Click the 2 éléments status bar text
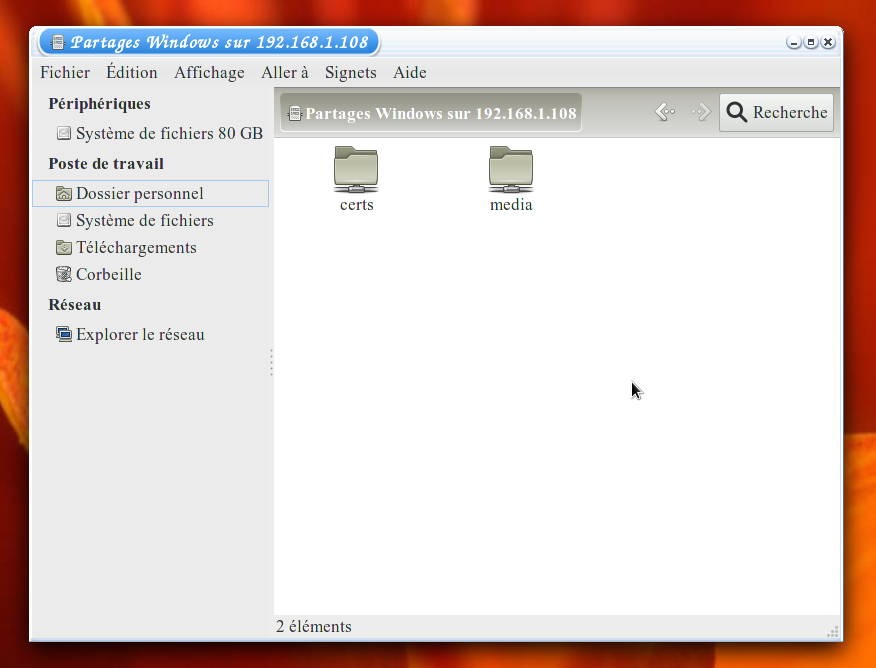This screenshot has height=668, width=876. pyautogui.click(x=314, y=627)
